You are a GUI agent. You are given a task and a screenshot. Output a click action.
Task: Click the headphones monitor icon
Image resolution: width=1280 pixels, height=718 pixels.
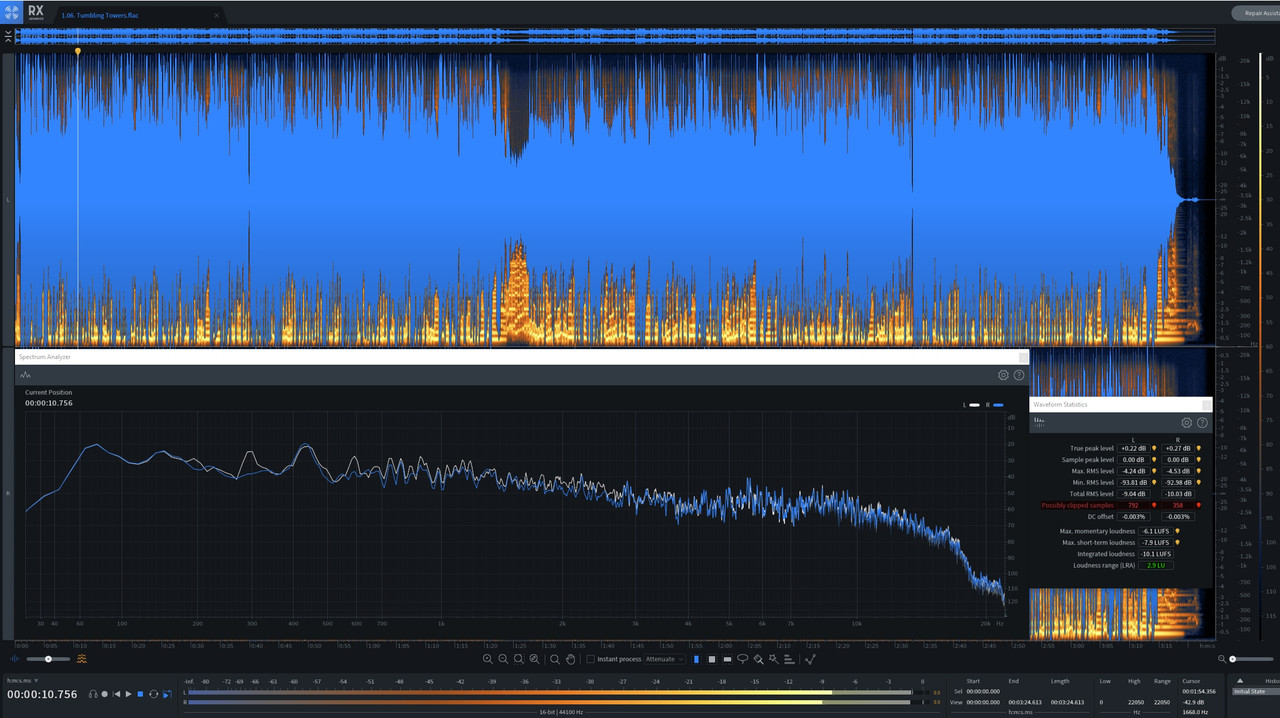pos(93,694)
